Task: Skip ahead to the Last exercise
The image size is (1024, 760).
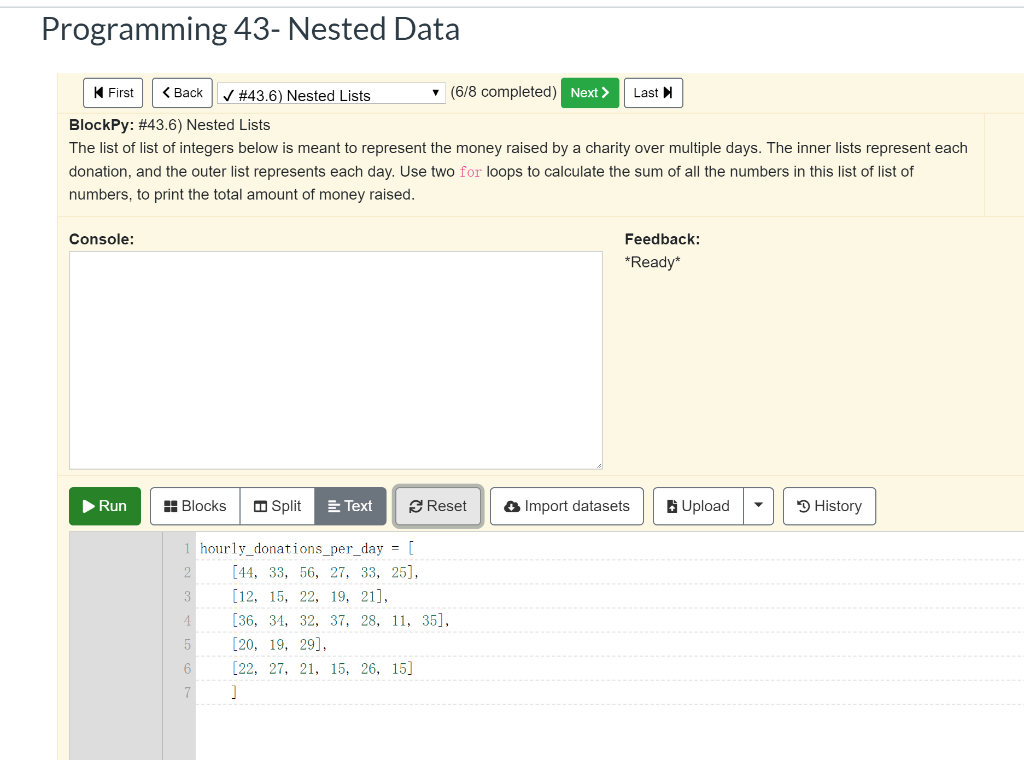Action: click(x=653, y=92)
